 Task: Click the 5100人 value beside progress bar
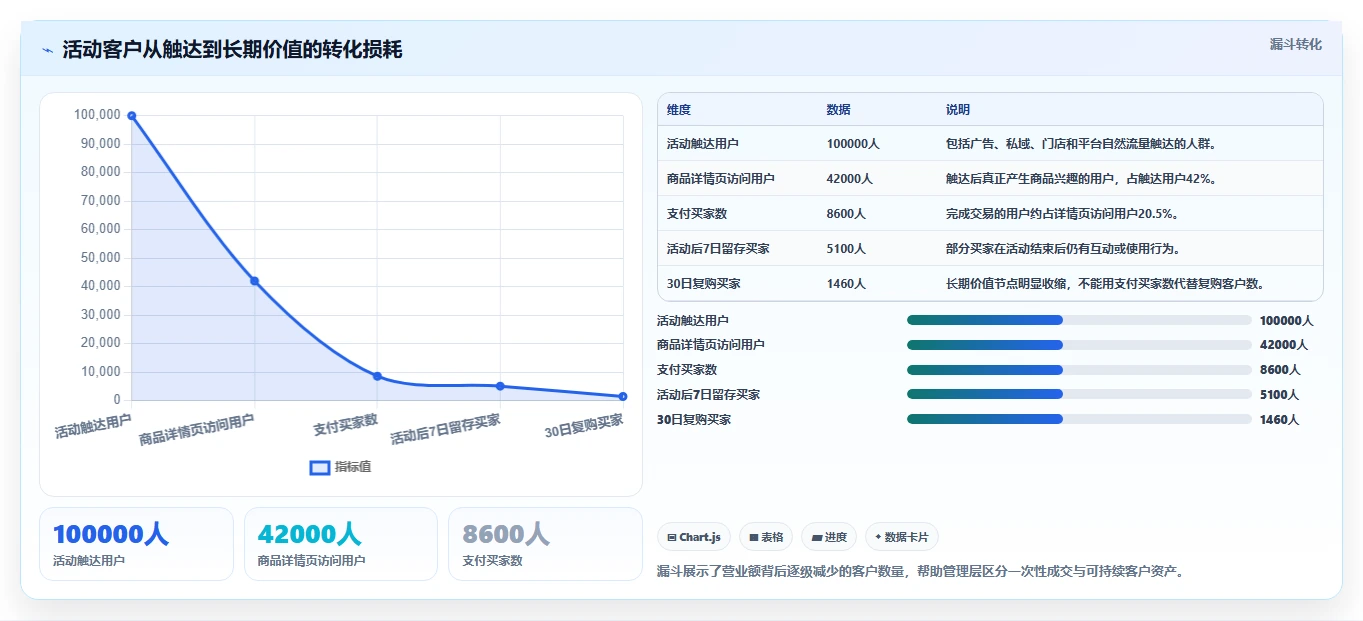(x=1280, y=395)
